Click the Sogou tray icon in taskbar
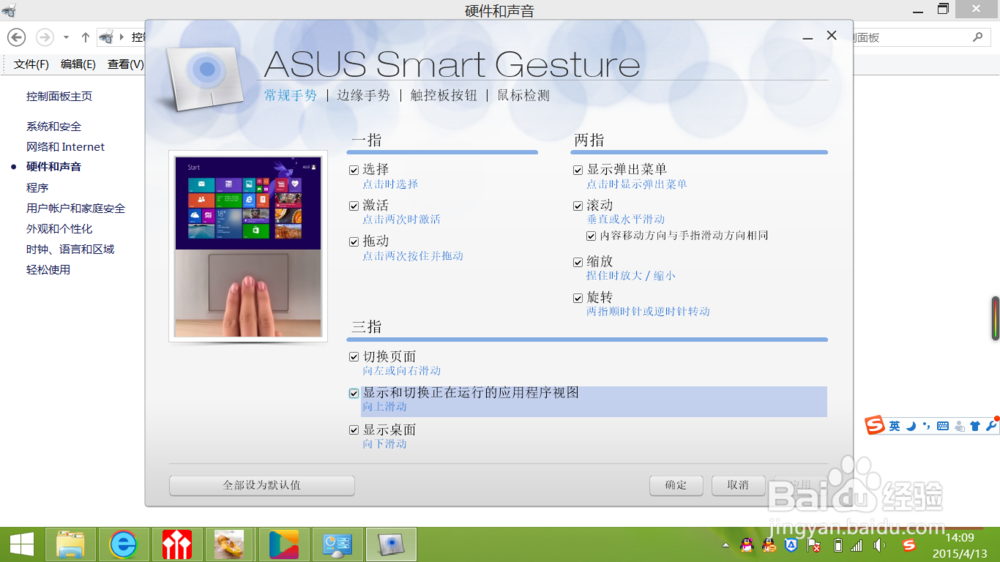Screen dimensions: 1000x562 click(909, 545)
